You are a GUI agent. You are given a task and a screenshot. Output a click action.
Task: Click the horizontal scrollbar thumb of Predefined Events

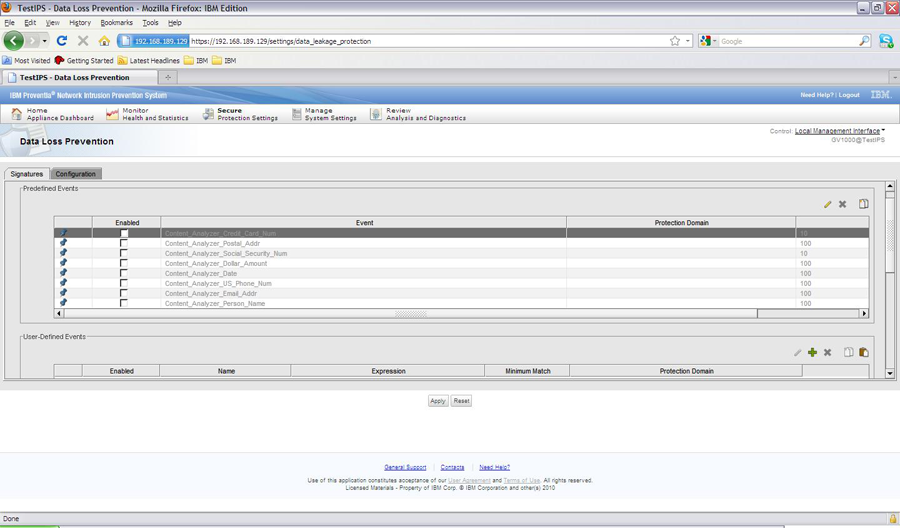tap(410, 313)
